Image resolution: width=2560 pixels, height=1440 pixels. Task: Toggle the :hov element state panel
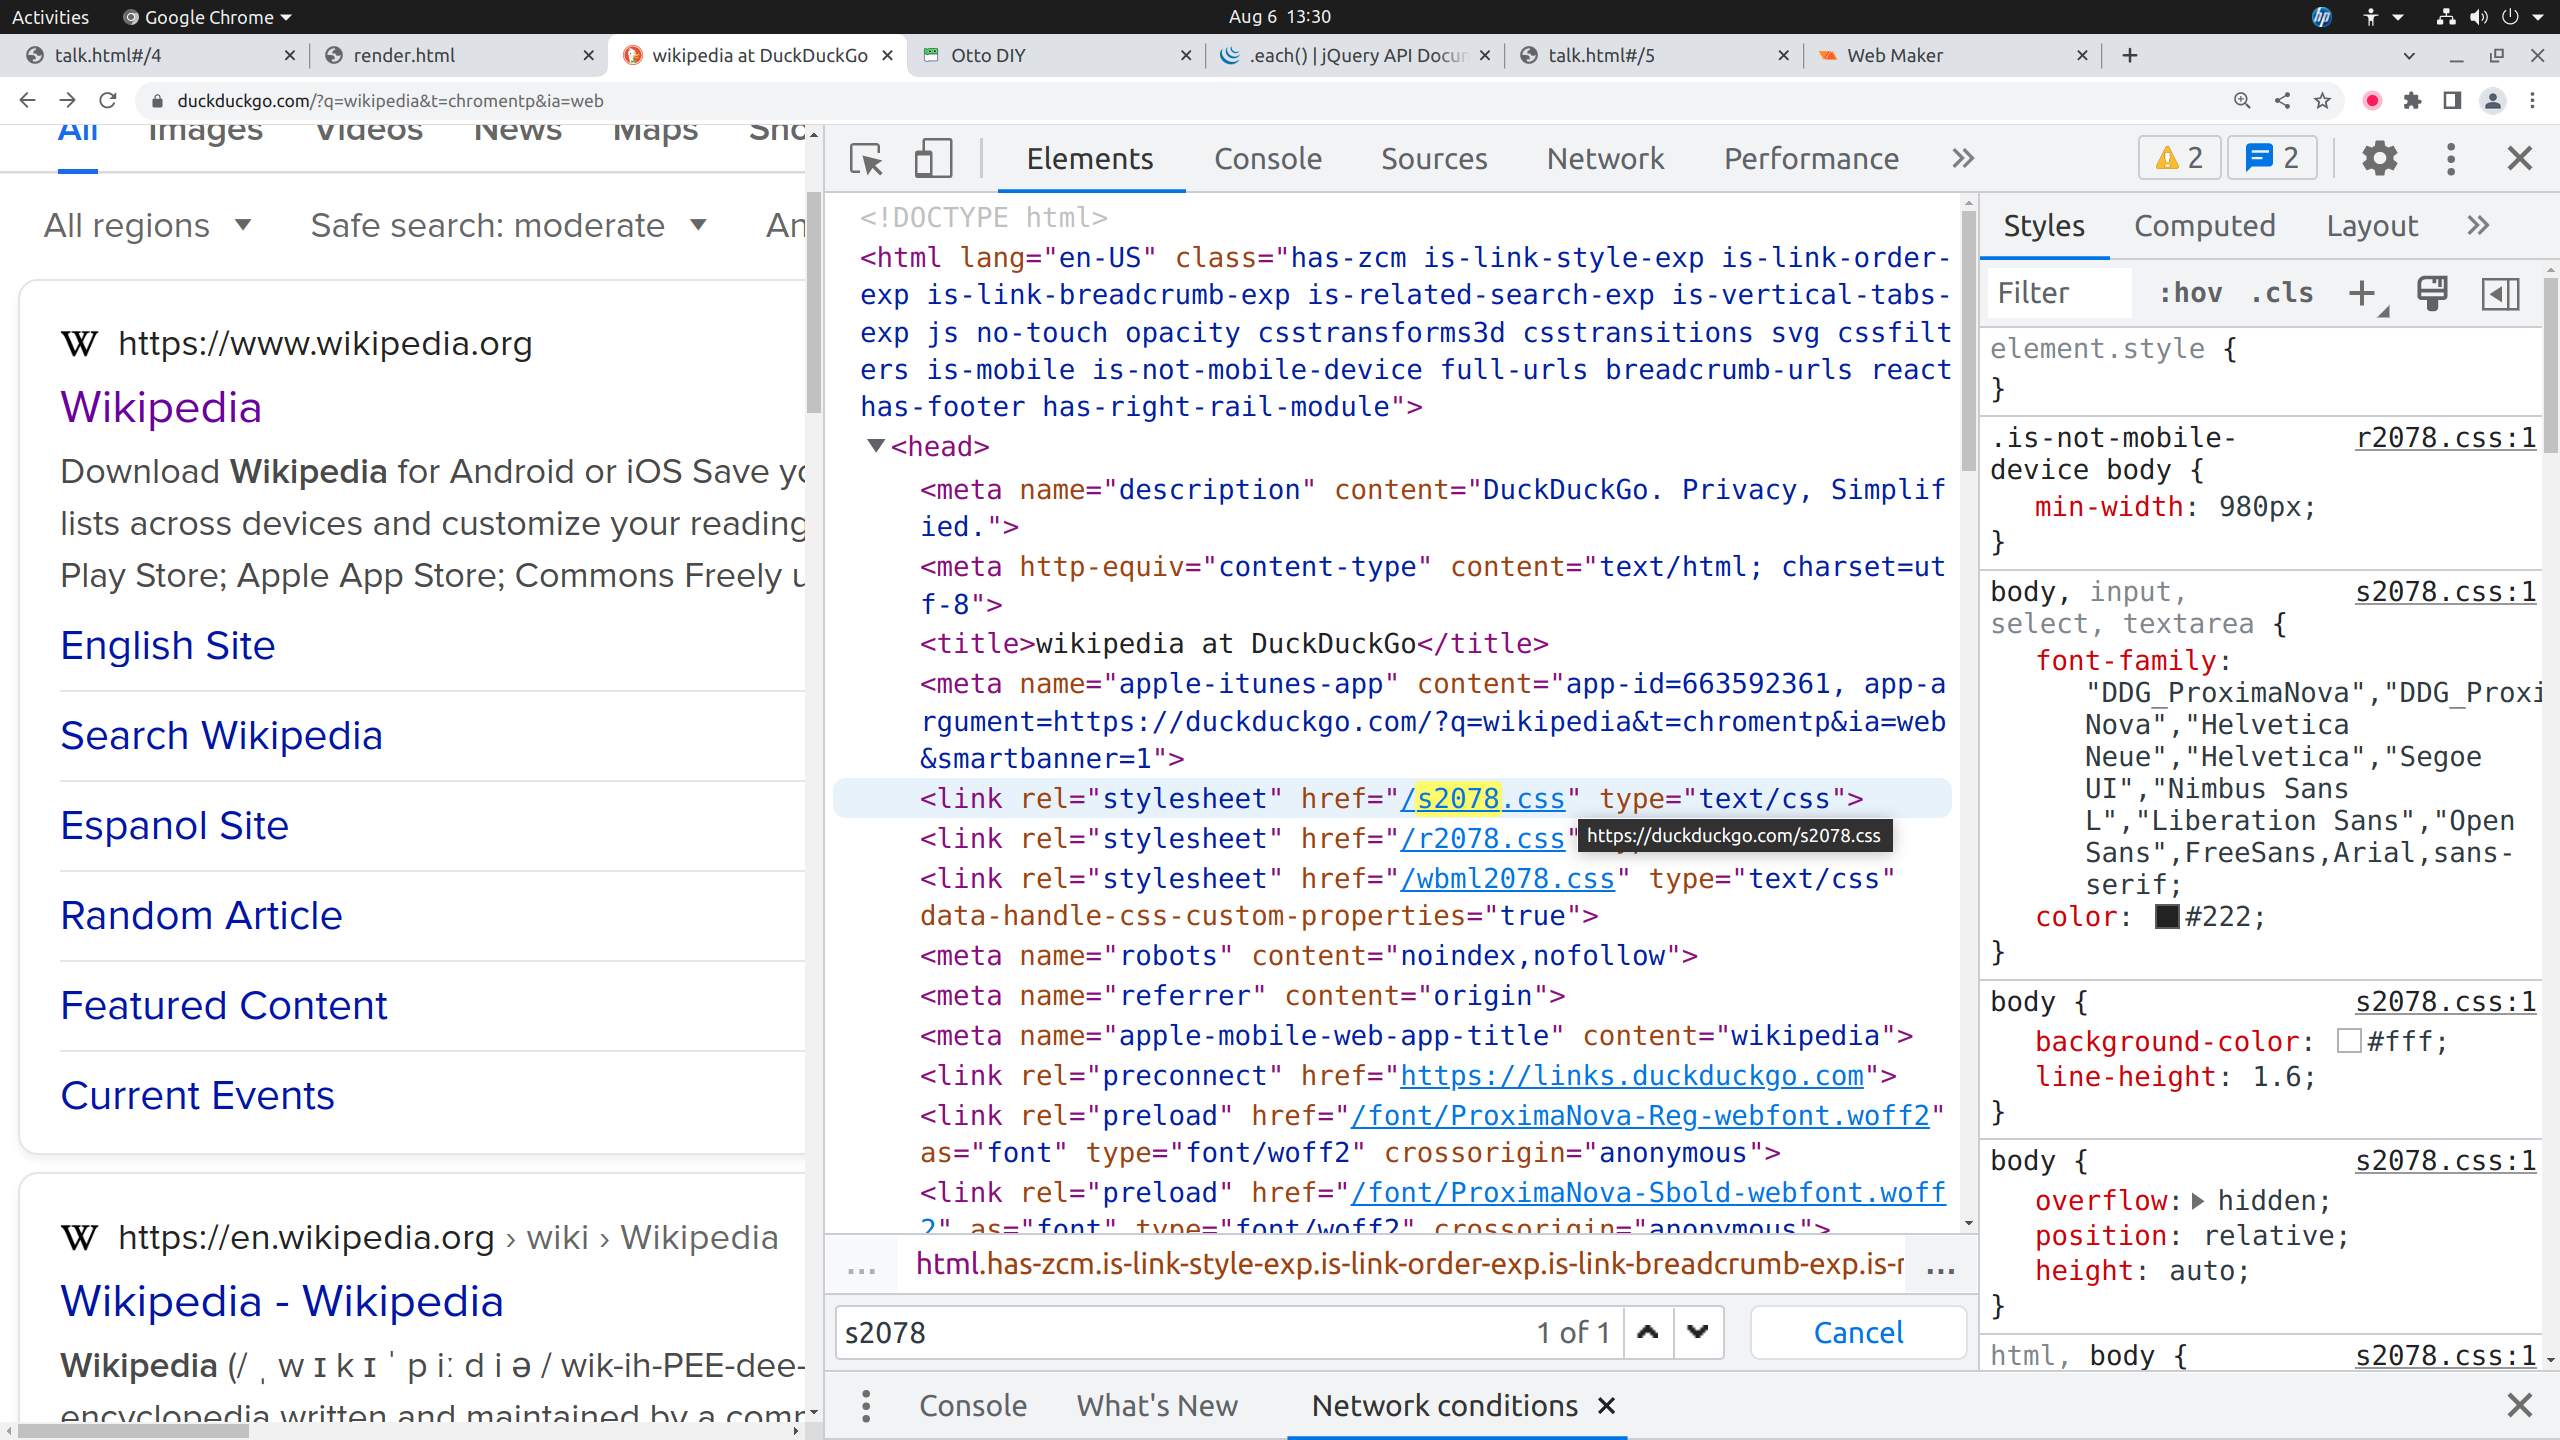coord(2190,293)
